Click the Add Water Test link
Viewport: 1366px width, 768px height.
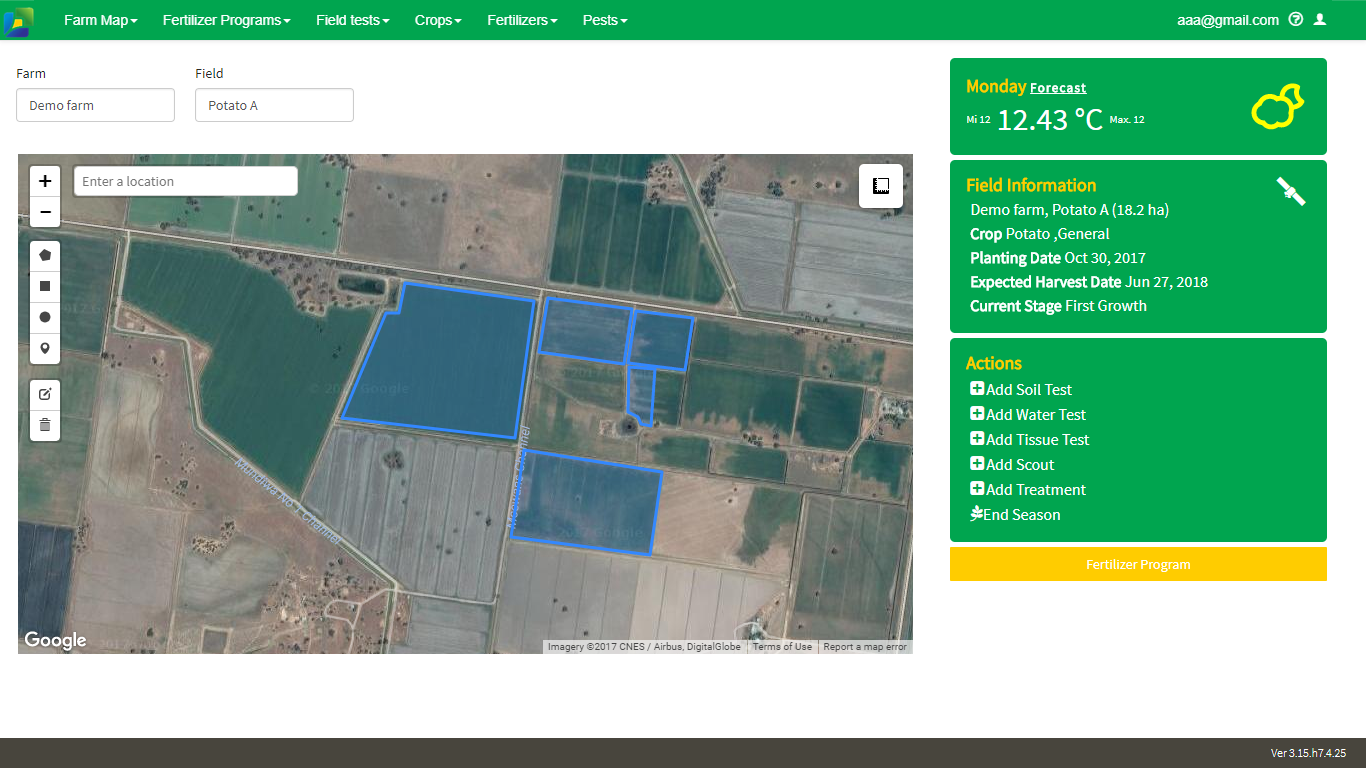(x=1036, y=415)
